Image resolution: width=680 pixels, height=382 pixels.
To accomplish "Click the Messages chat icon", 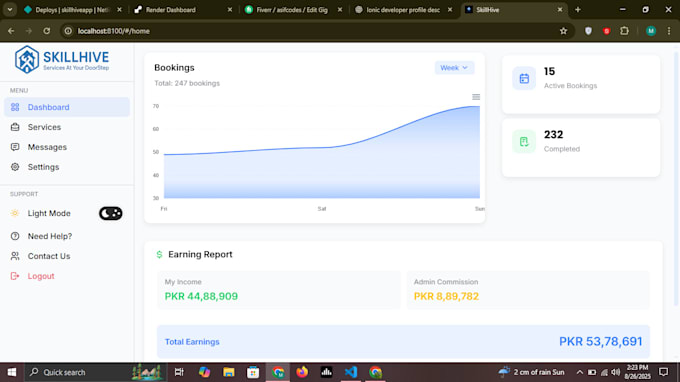I will [x=15, y=147].
